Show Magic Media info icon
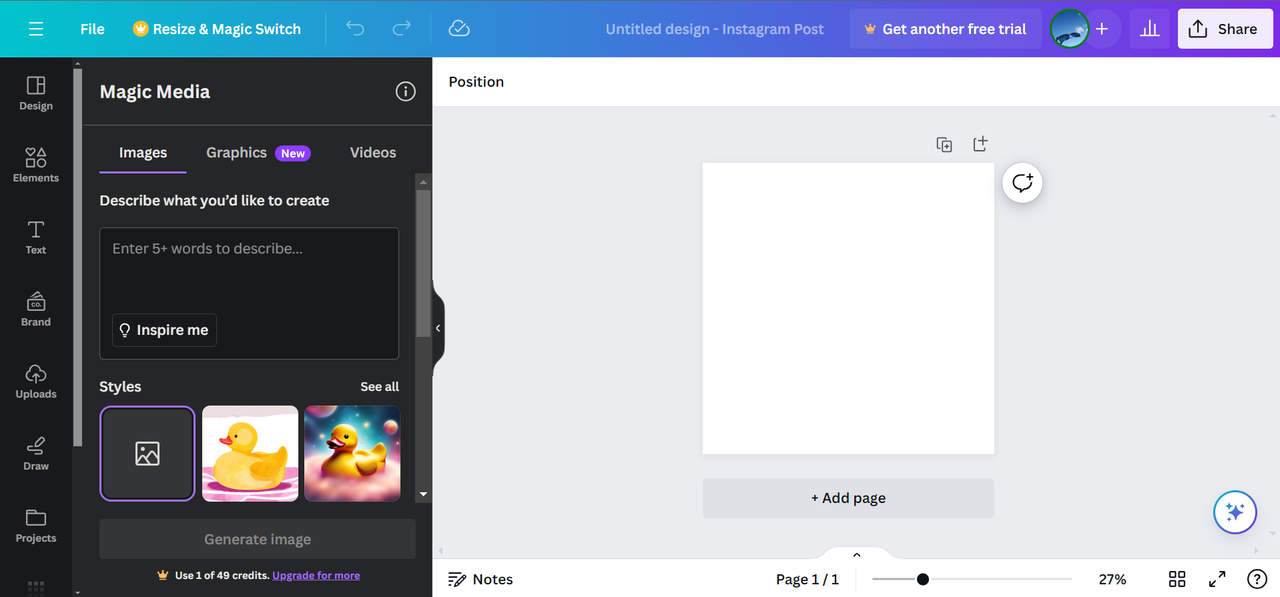Image resolution: width=1280 pixels, height=597 pixels. (x=405, y=92)
